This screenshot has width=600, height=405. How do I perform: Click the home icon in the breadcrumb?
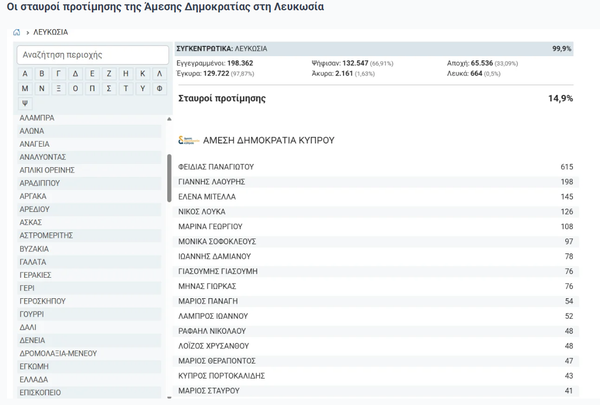[16, 33]
